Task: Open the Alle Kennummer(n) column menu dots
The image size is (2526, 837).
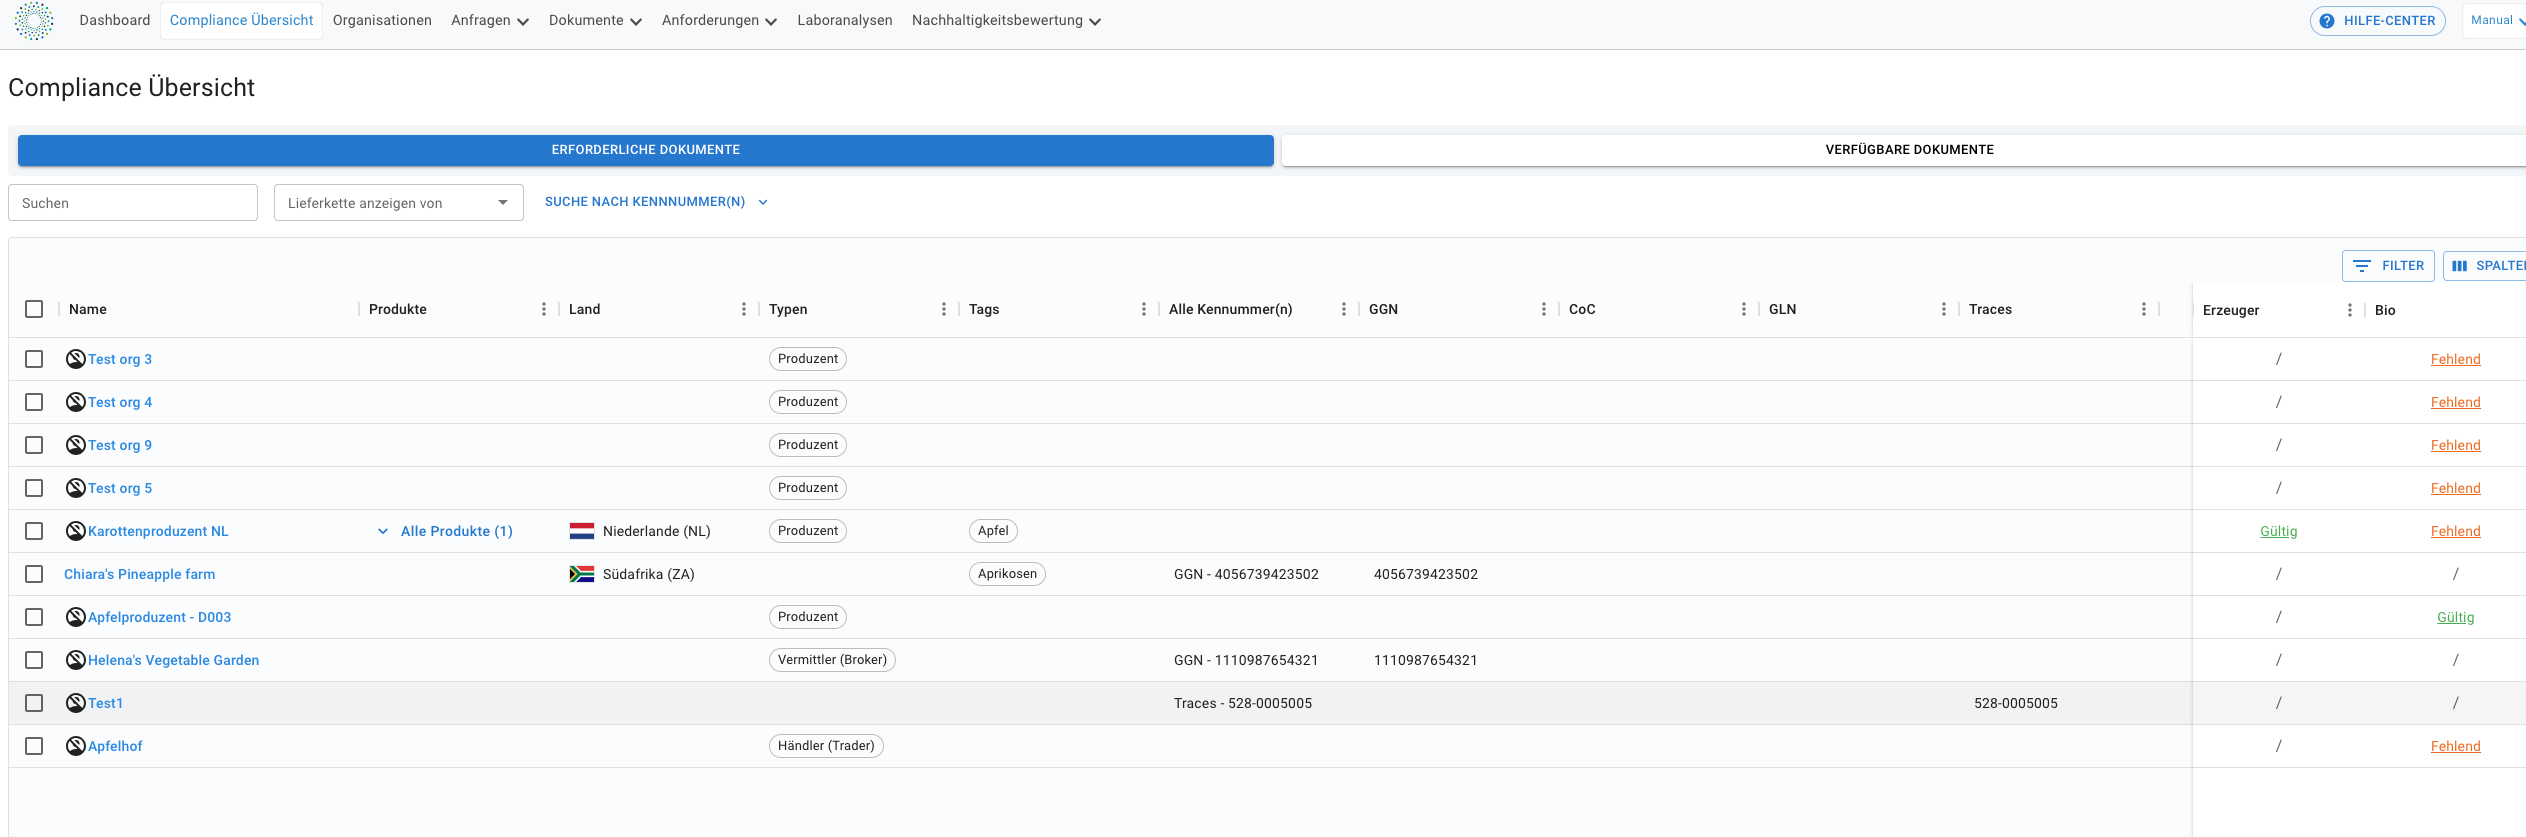Action: pyautogui.click(x=1344, y=309)
